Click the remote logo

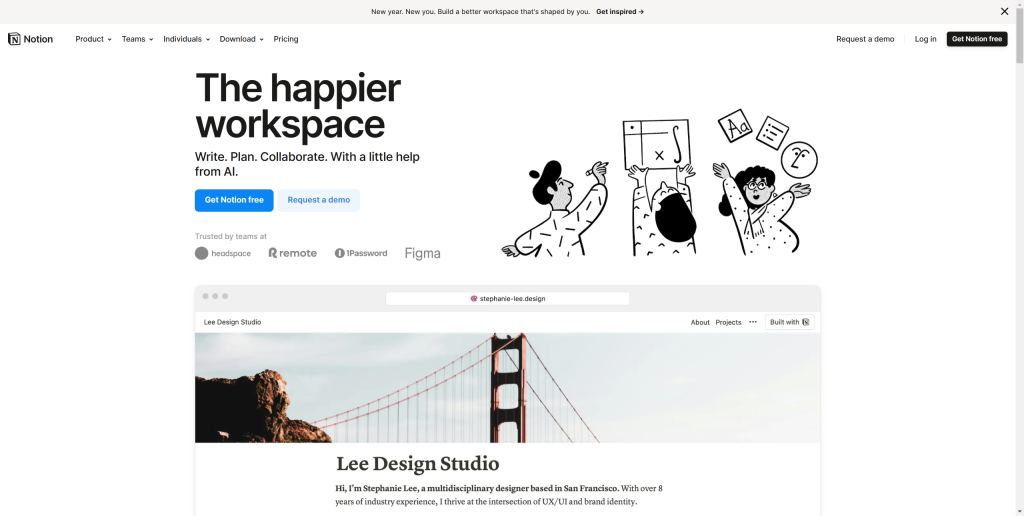(x=293, y=253)
